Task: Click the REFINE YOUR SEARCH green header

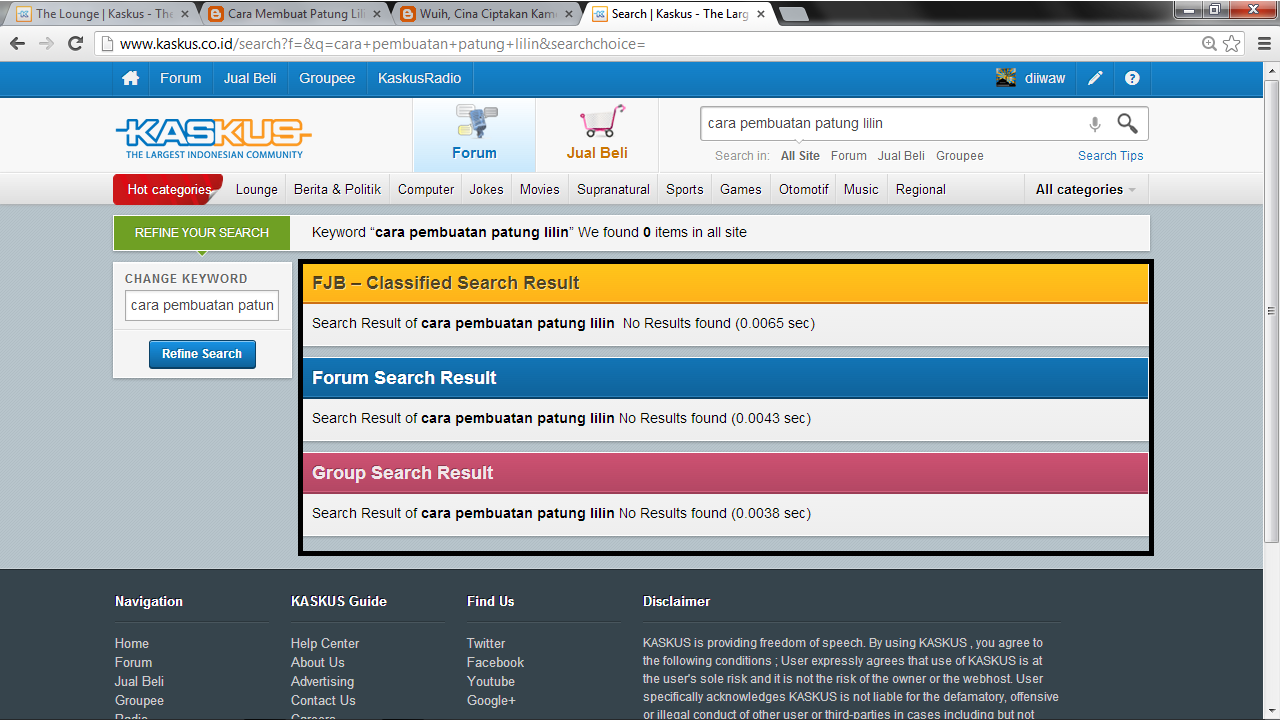Action: pos(202,233)
